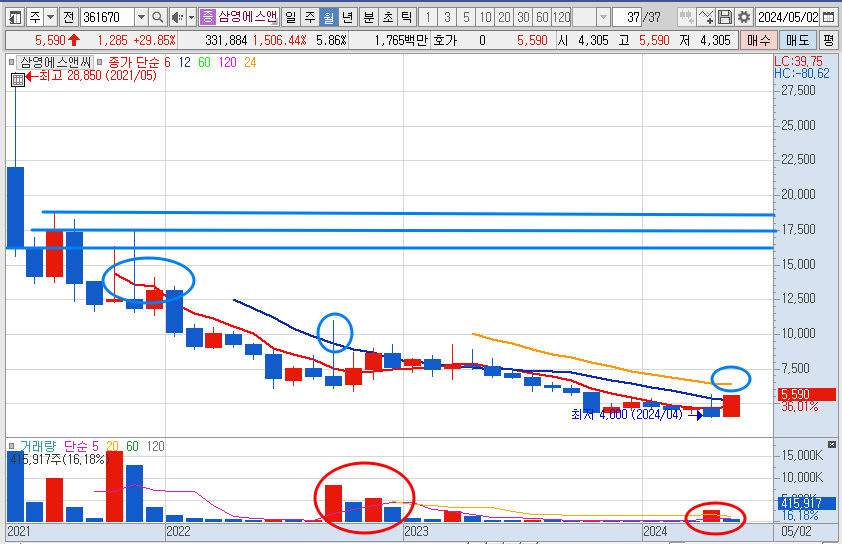This screenshot has width=842, height=544.
Task: Click the volume value 331,884
Action: tap(226, 40)
